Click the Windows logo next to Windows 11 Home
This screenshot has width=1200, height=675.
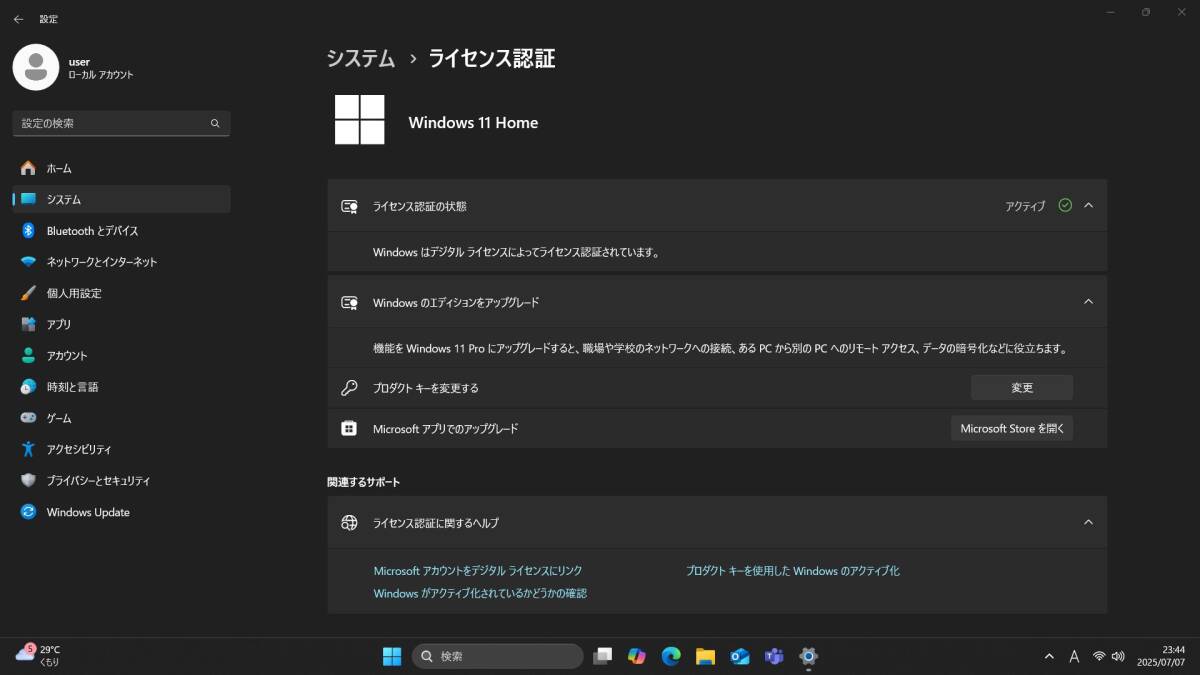tap(360, 121)
